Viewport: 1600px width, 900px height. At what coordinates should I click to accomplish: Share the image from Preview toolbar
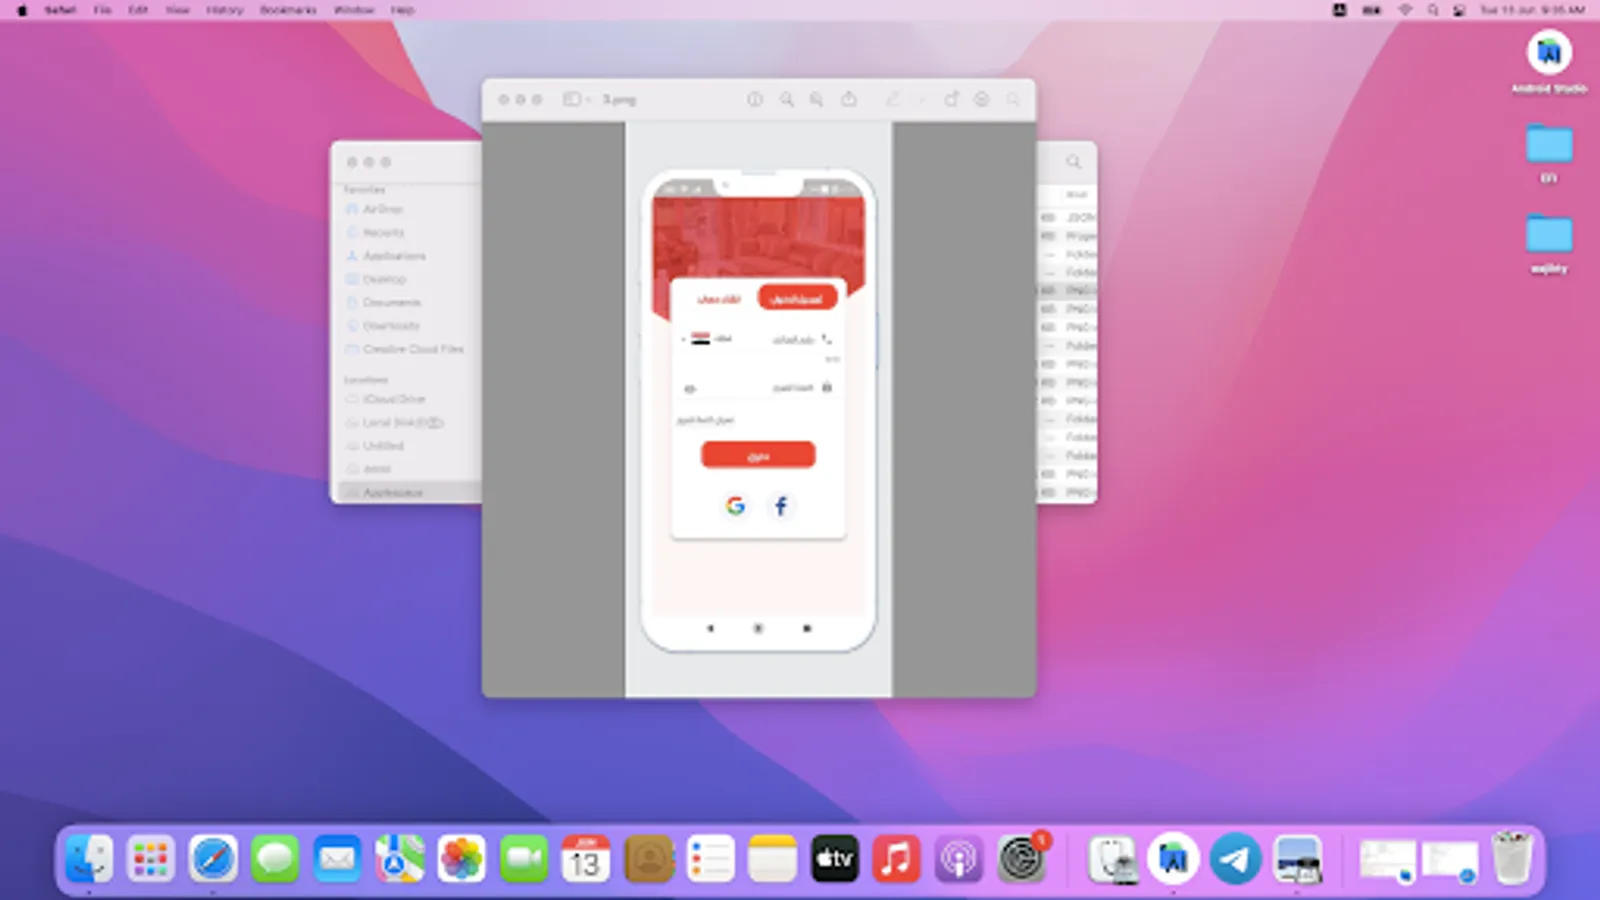point(849,99)
